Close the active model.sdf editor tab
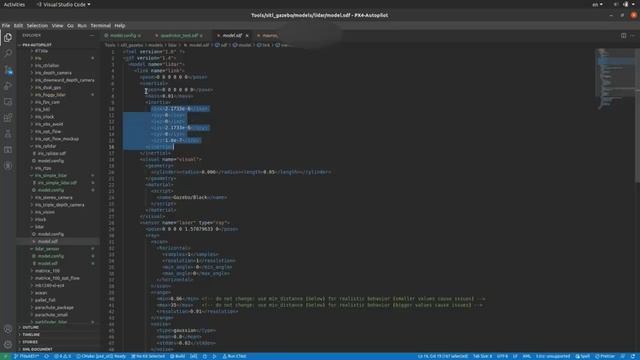 [x=247, y=36]
